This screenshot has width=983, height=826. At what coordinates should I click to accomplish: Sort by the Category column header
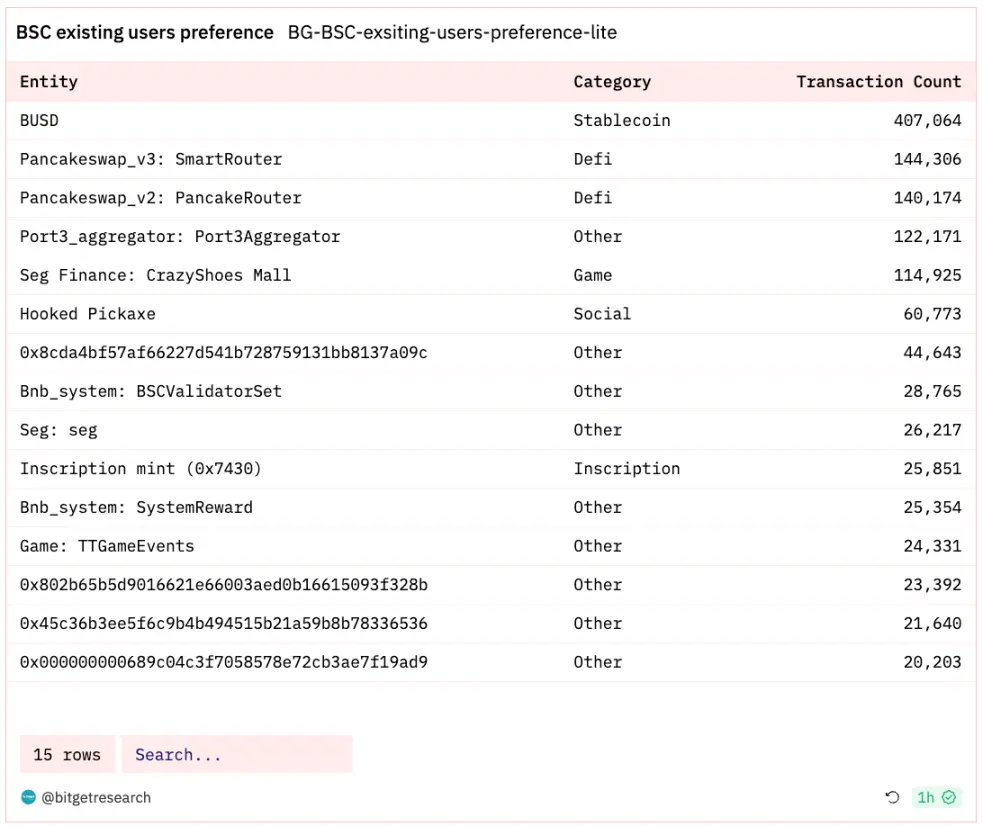pos(612,82)
